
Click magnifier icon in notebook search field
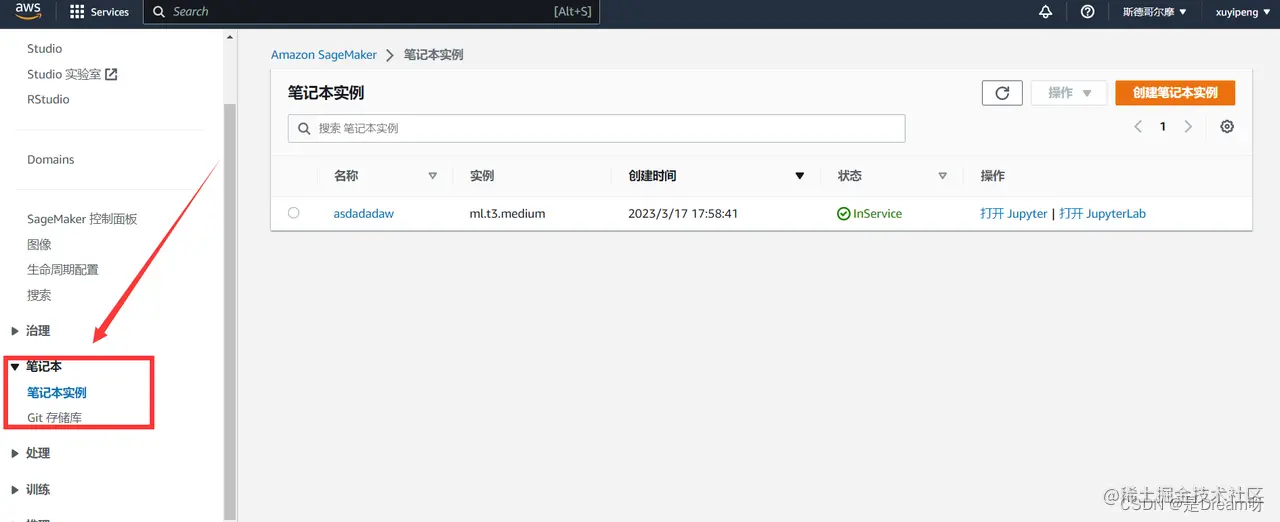point(304,129)
